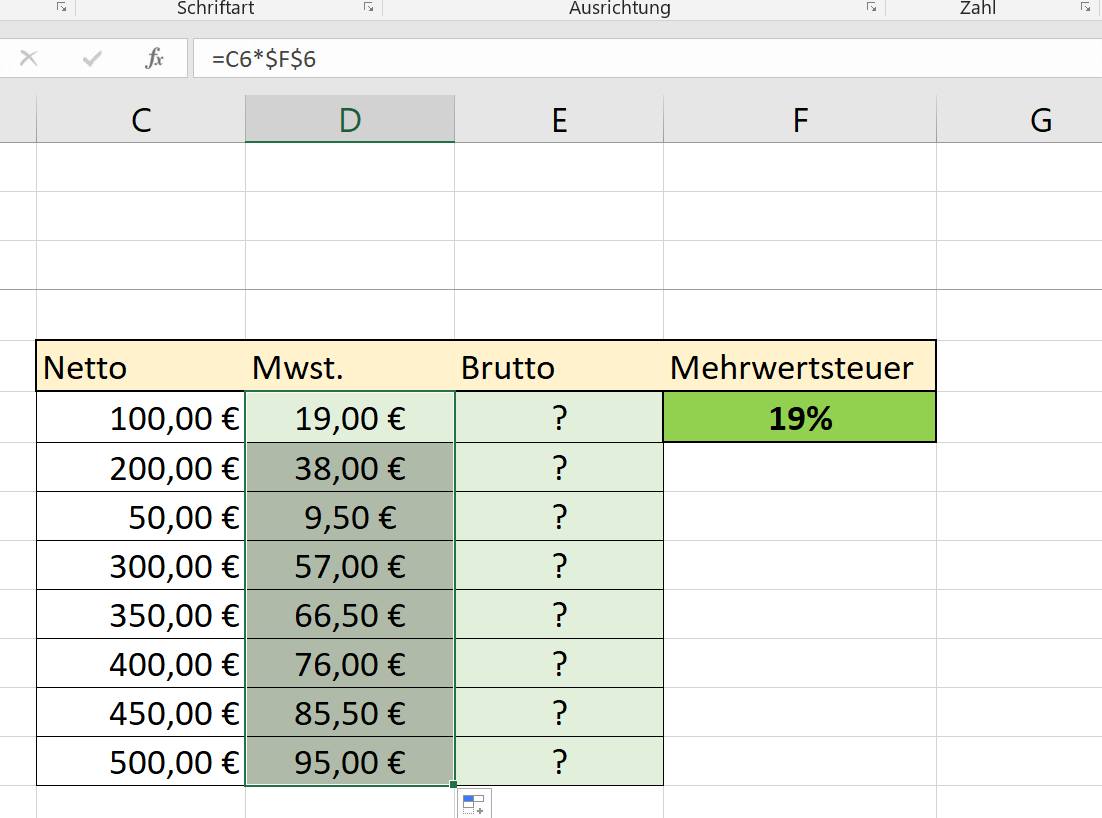
Task: Click into the formula bar showing =C6*$F$6
Action: pyautogui.click(x=647, y=58)
